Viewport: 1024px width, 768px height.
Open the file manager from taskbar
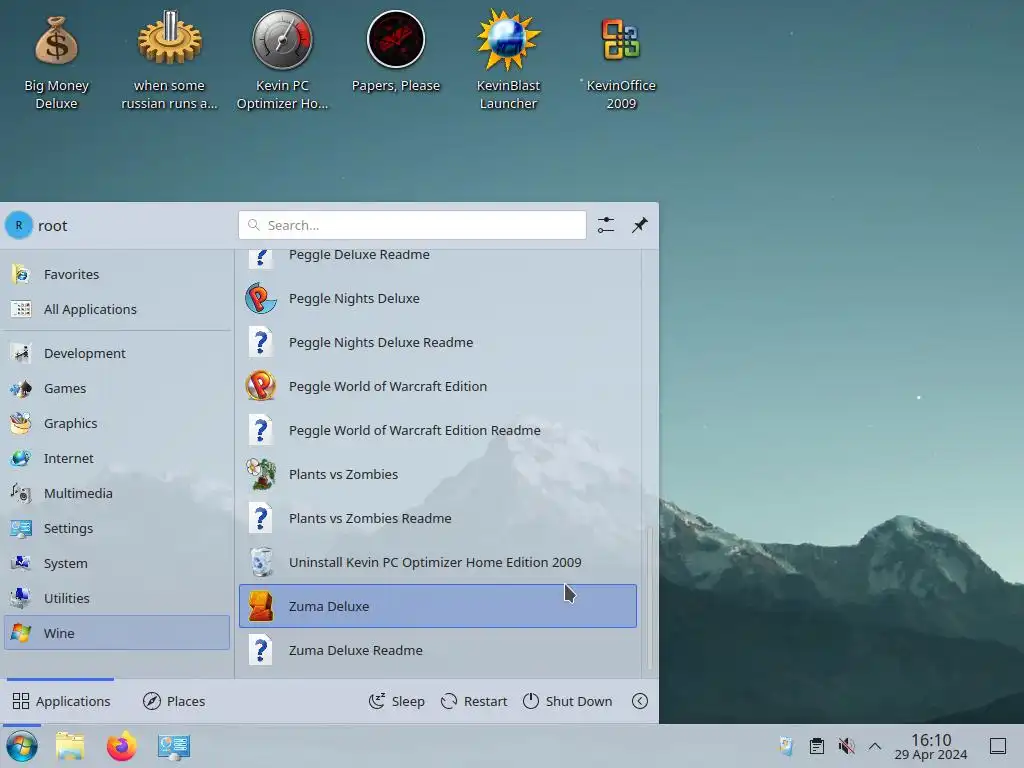coord(70,746)
